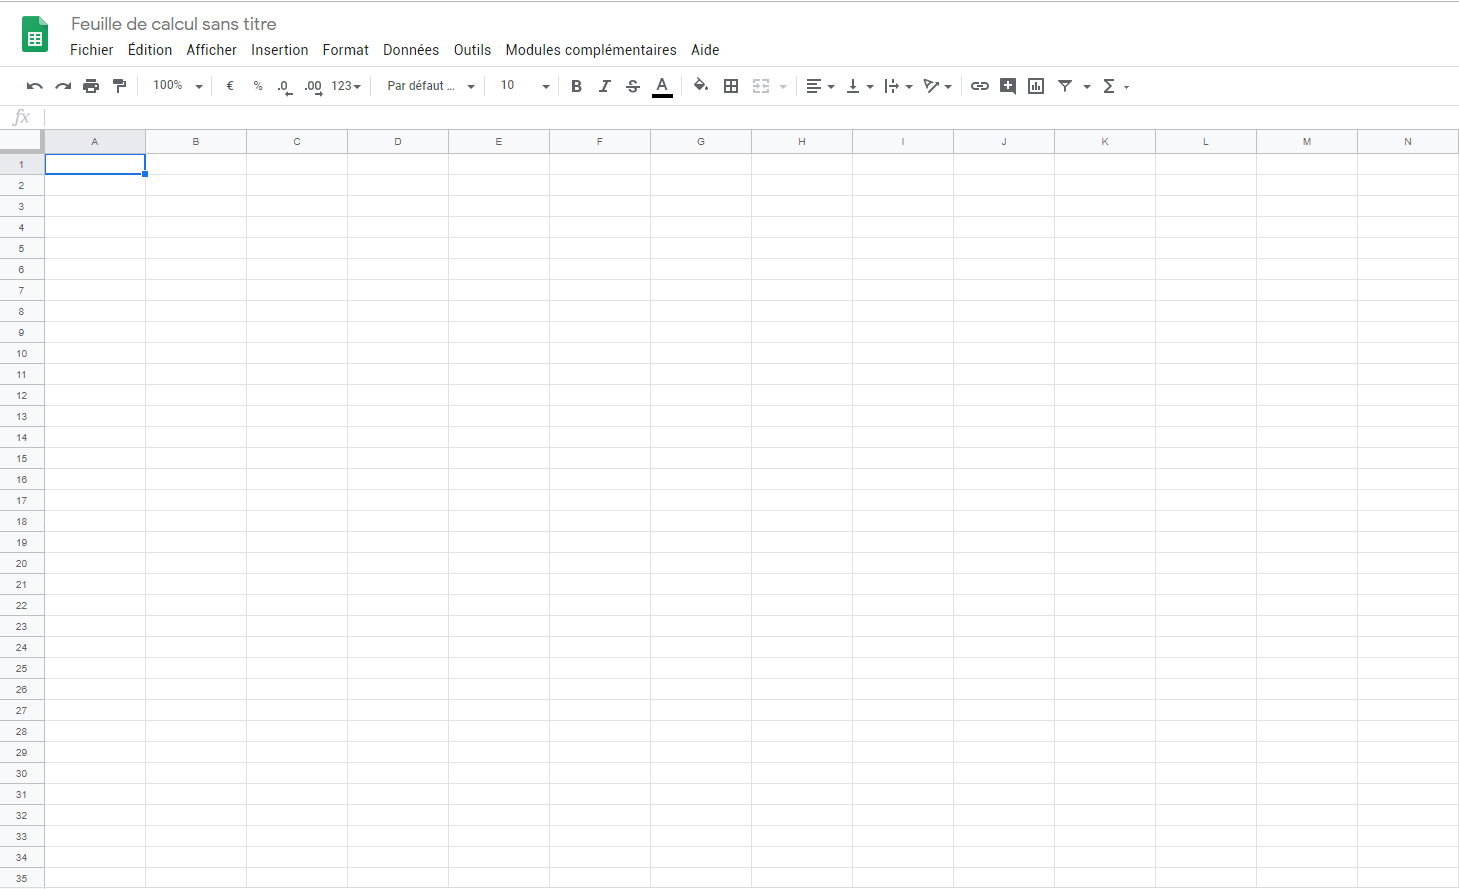Open the Afficher menu
The image size is (1459, 889).
(x=212, y=50)
